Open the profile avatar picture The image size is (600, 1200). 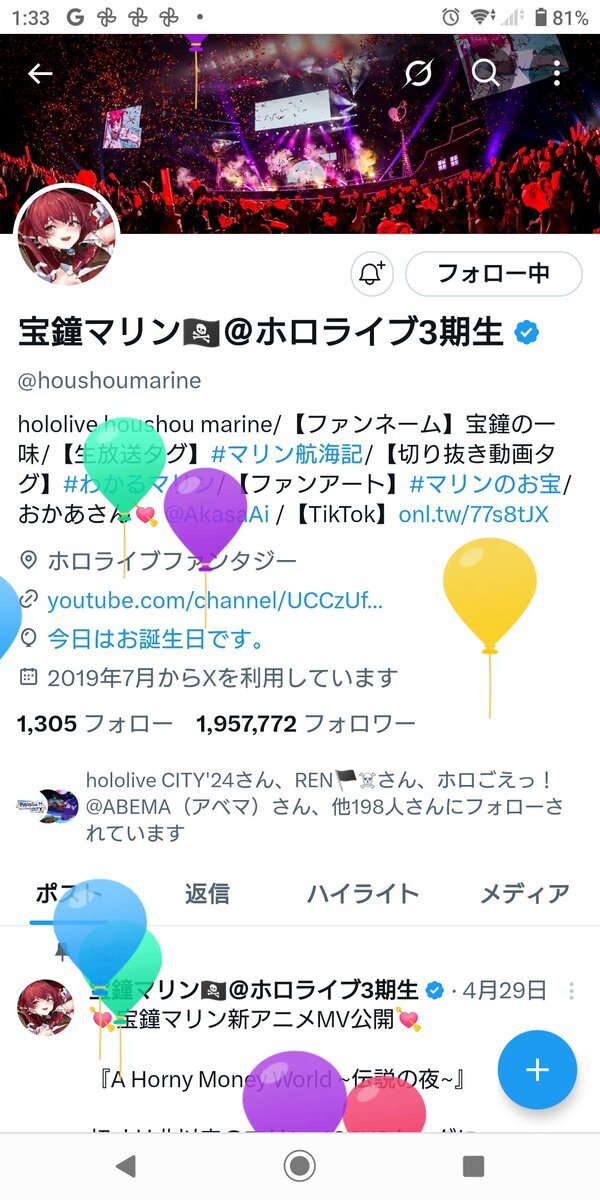68,235
